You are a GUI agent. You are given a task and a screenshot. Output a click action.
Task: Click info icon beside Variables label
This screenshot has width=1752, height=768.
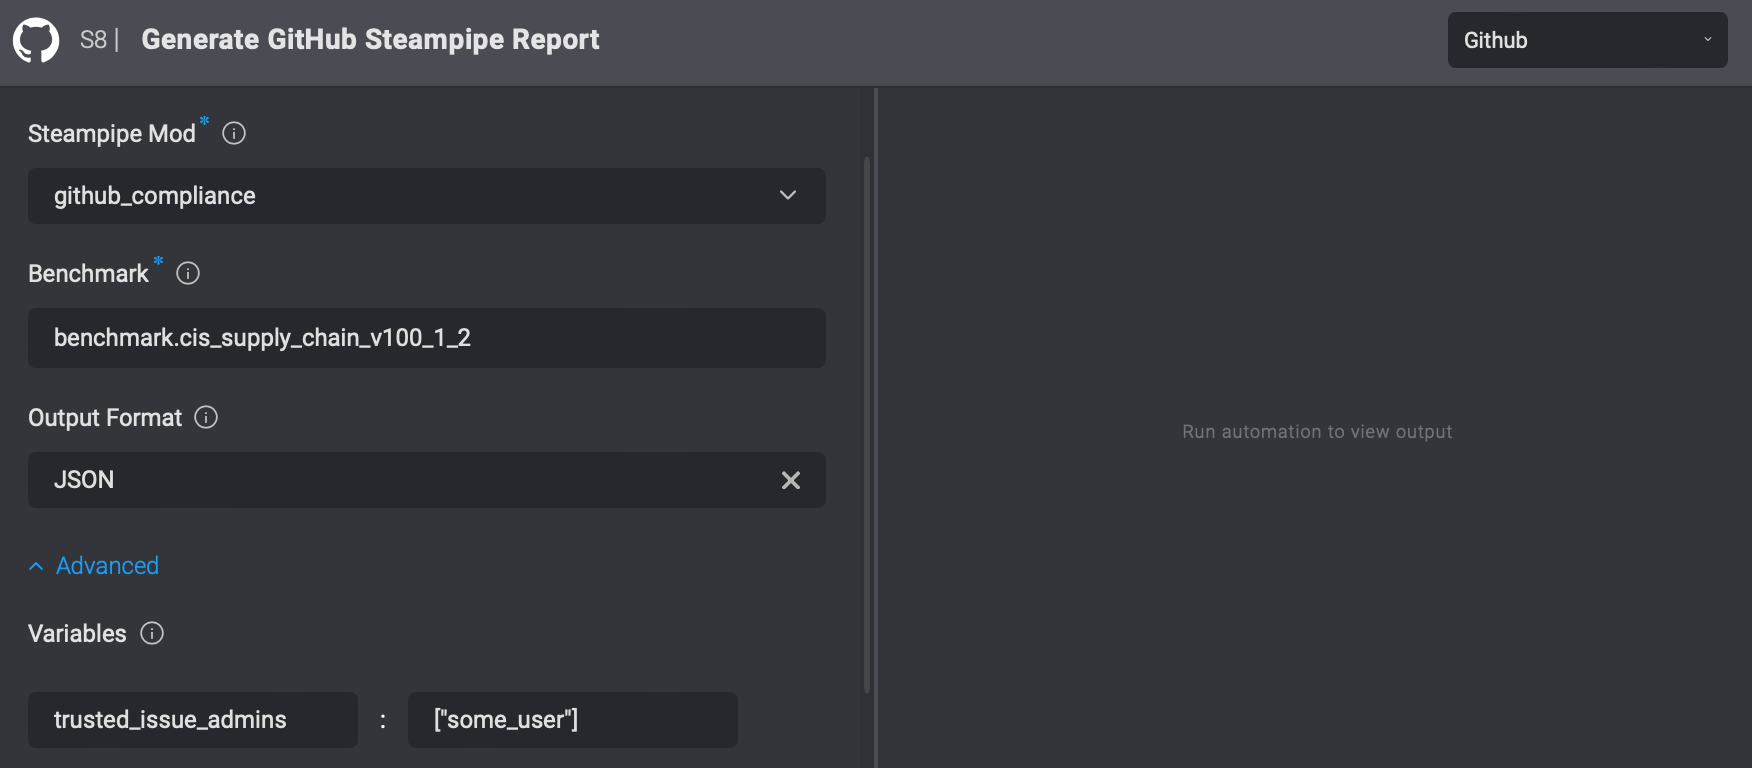(x=152, y=633)
